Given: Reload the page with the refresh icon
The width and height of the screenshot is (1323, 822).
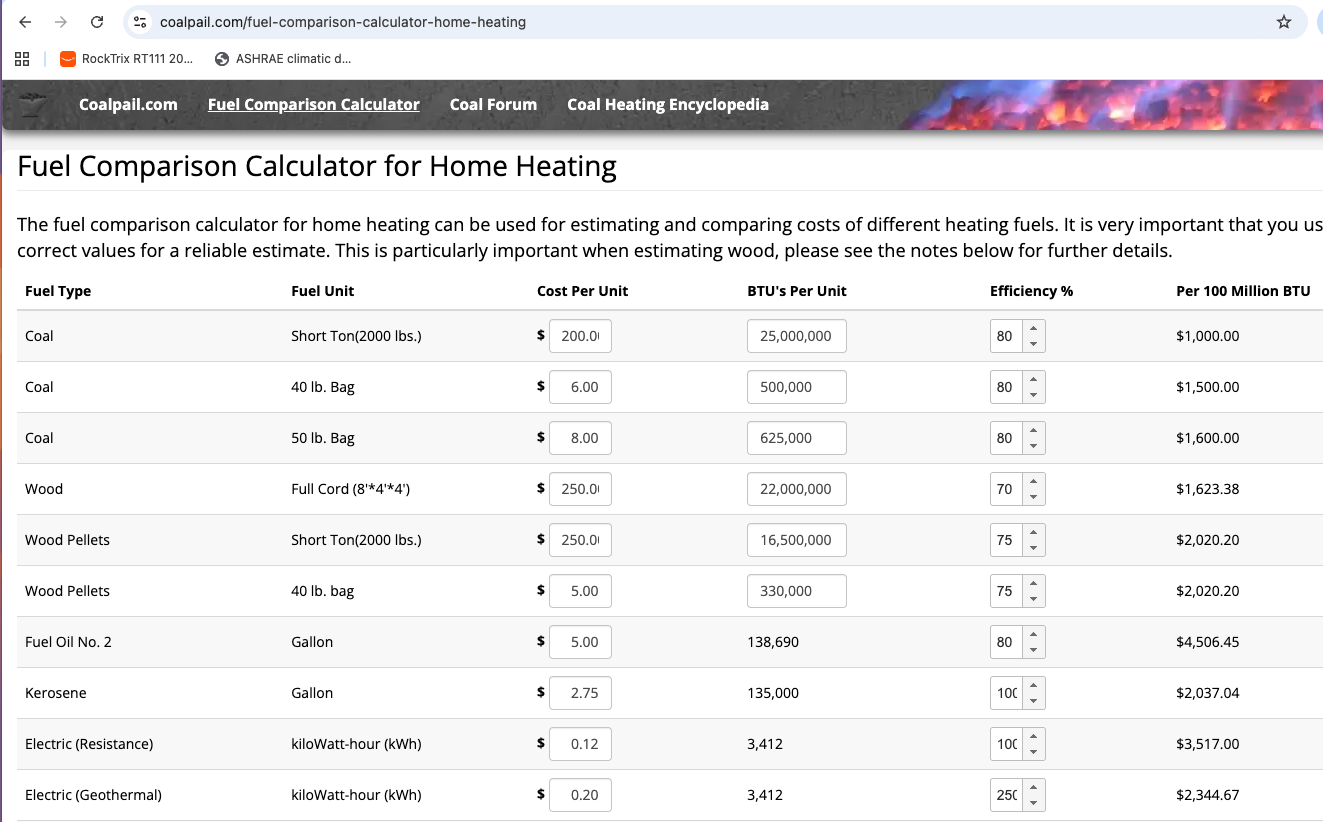Looking at the screenshot, I should pos(97,22).
